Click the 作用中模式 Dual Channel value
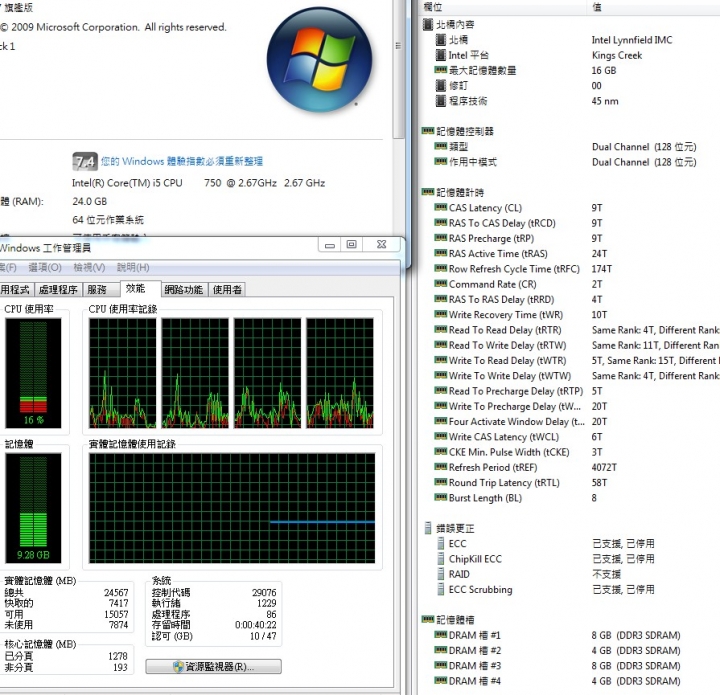The height and width of the screenshot is (695, 720). point(644,162)
